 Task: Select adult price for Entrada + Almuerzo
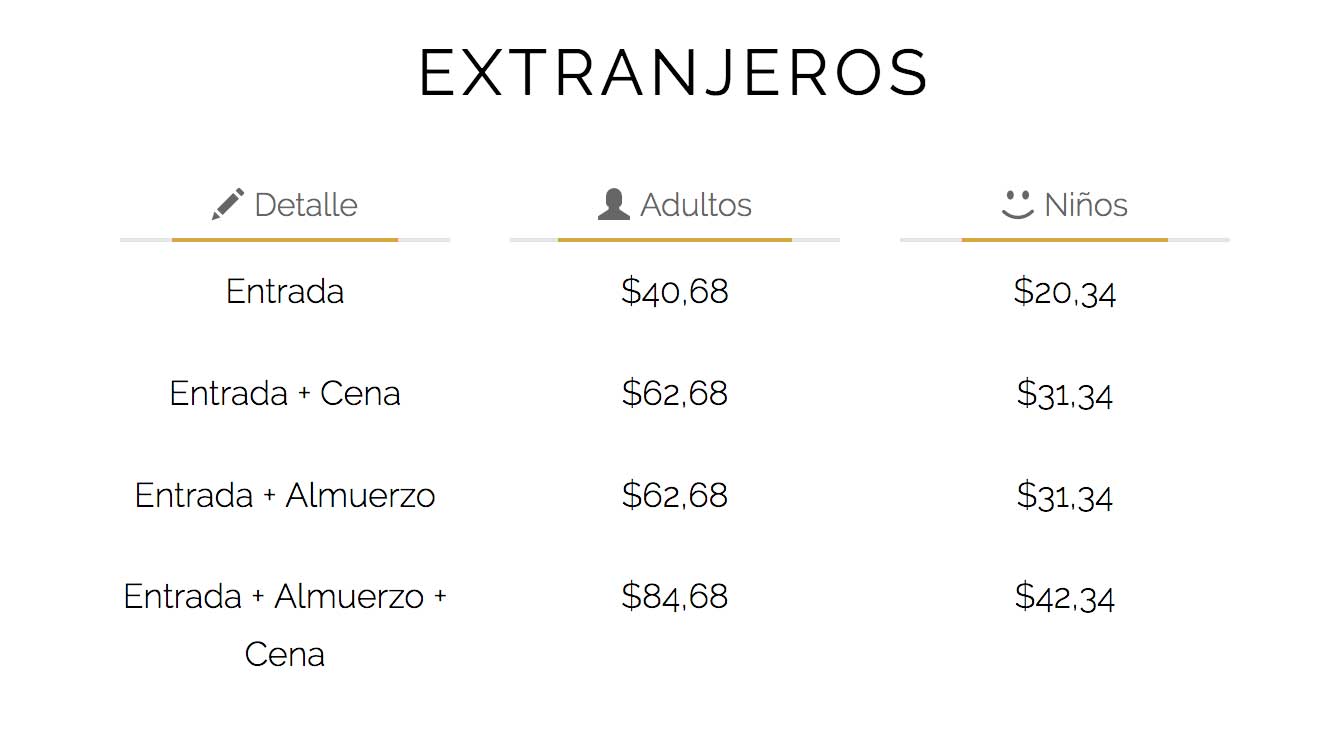(x=675, y=496)
